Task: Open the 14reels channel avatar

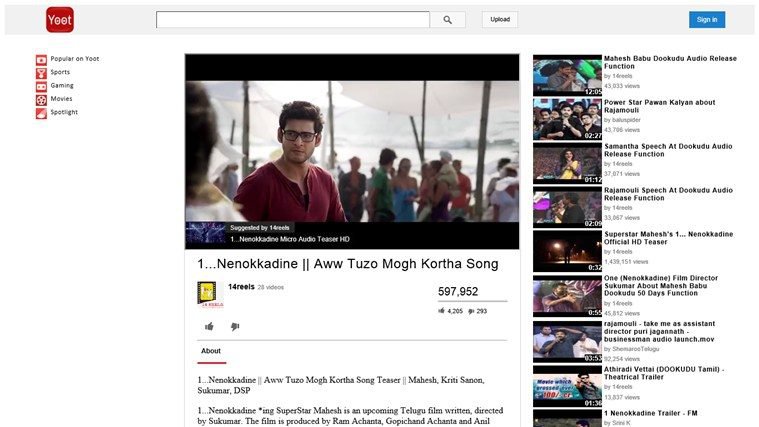Action: point(210,294)
